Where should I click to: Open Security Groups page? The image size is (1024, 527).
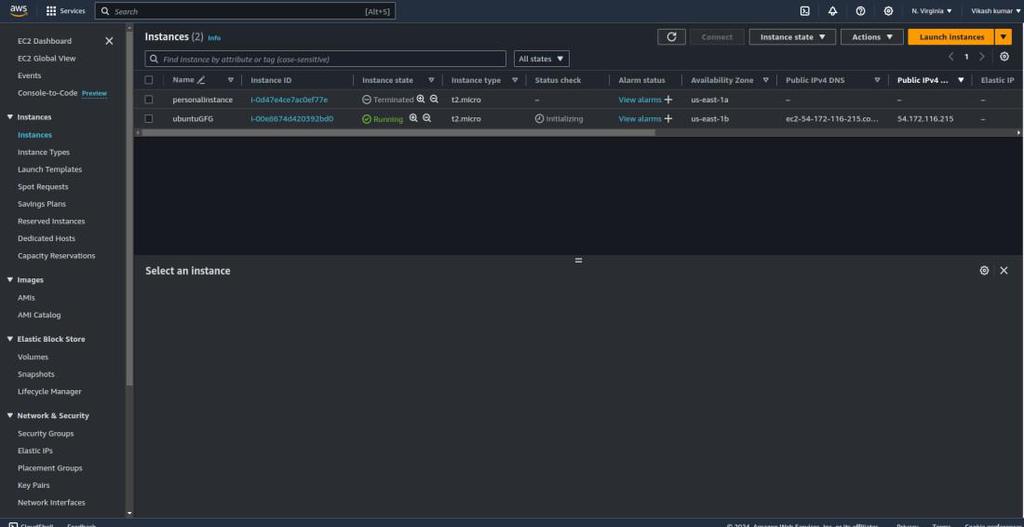(x=46, y=434)
